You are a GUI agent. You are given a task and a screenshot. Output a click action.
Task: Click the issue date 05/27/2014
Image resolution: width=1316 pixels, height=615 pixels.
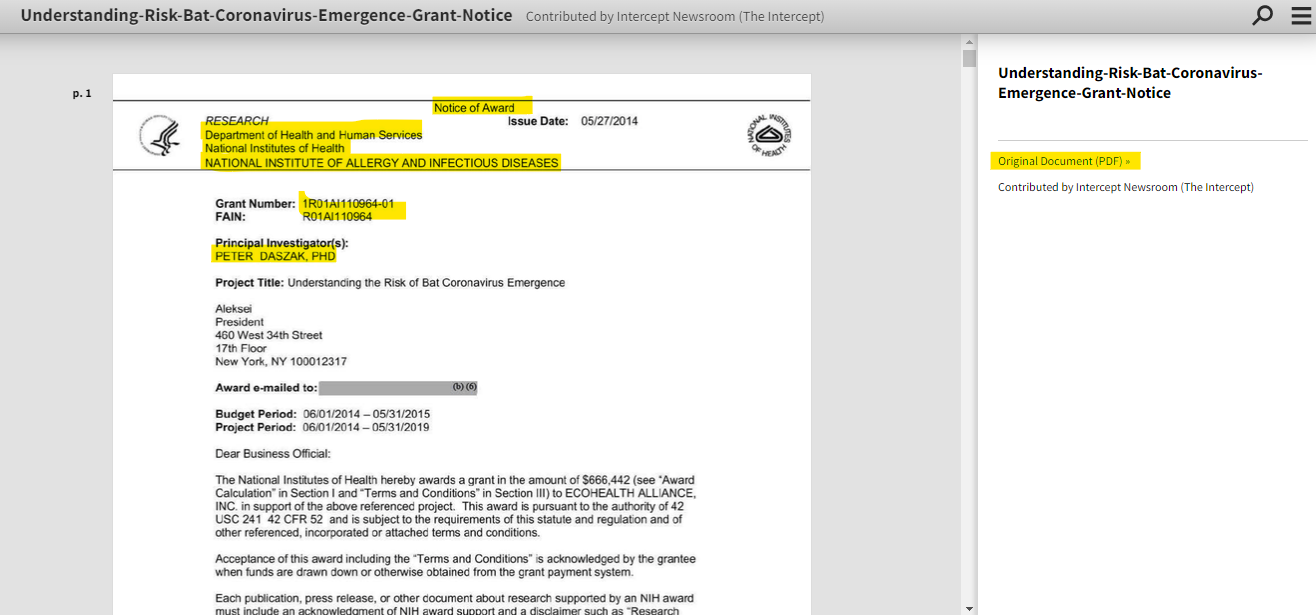tap(609, 121)
